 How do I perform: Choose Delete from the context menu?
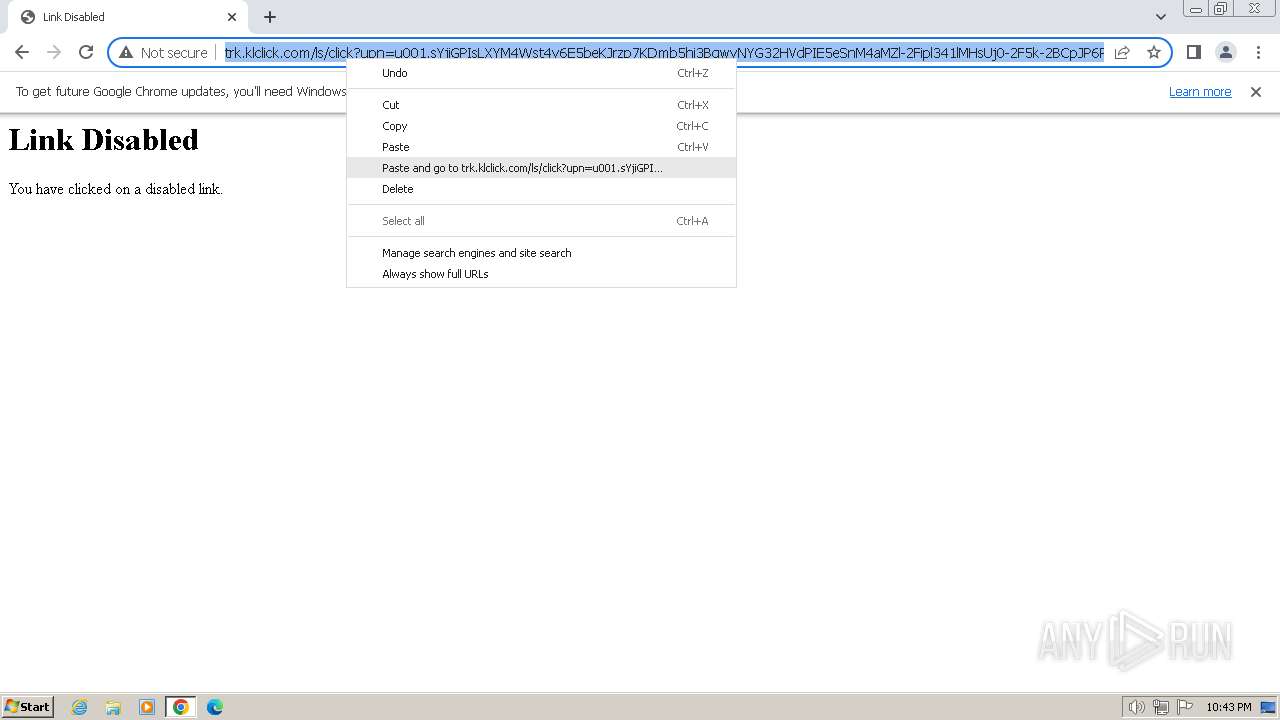click(541, 189)
